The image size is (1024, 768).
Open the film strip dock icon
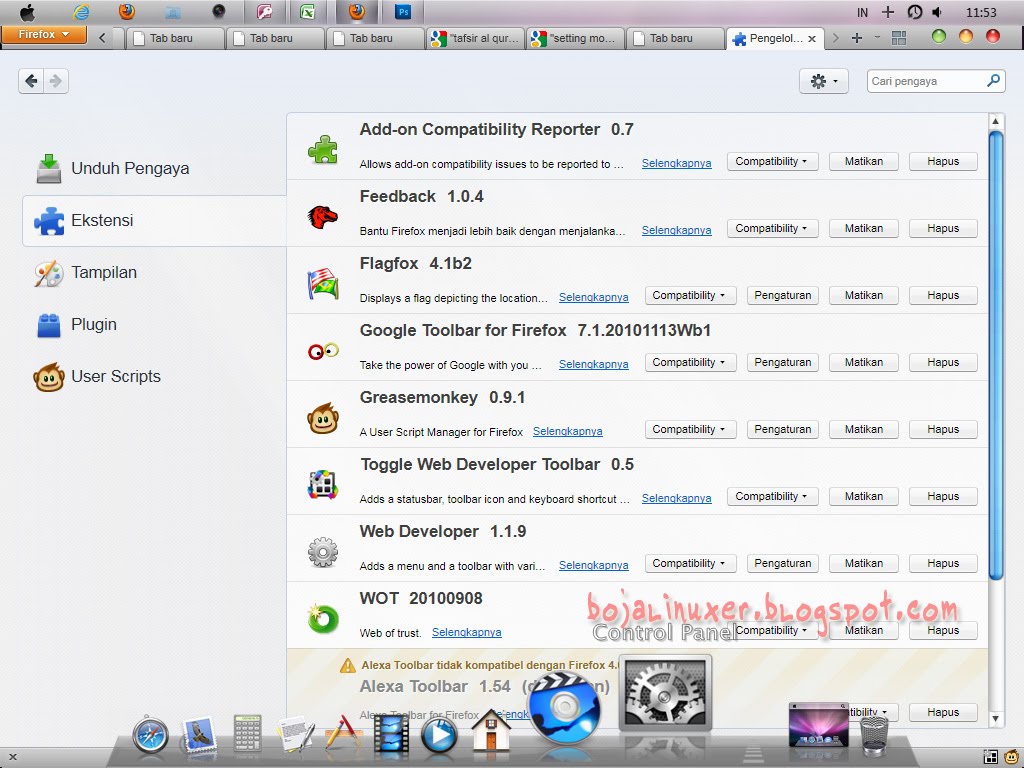(391, 735)
